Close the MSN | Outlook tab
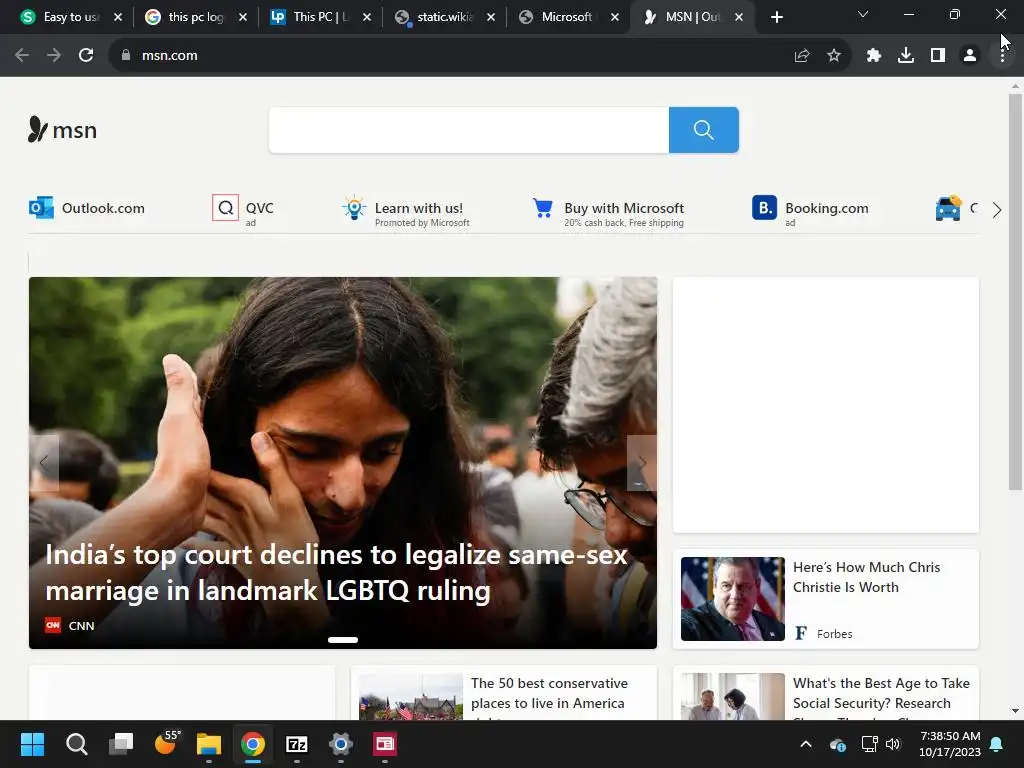The image size is (1024, 768). point(739,17)
